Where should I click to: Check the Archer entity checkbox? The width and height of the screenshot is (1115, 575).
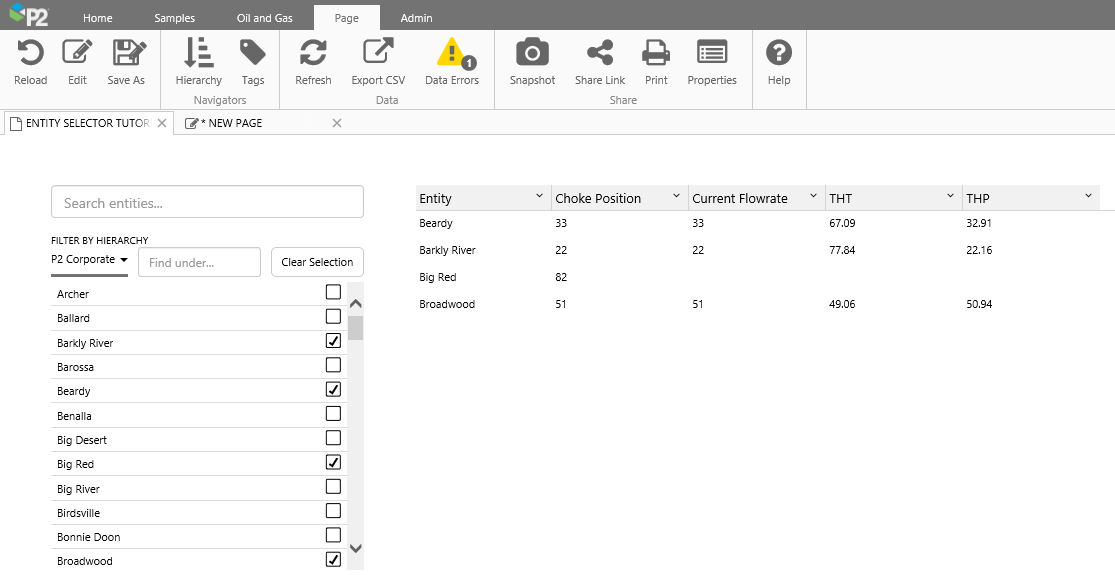(x=333, y=293)
